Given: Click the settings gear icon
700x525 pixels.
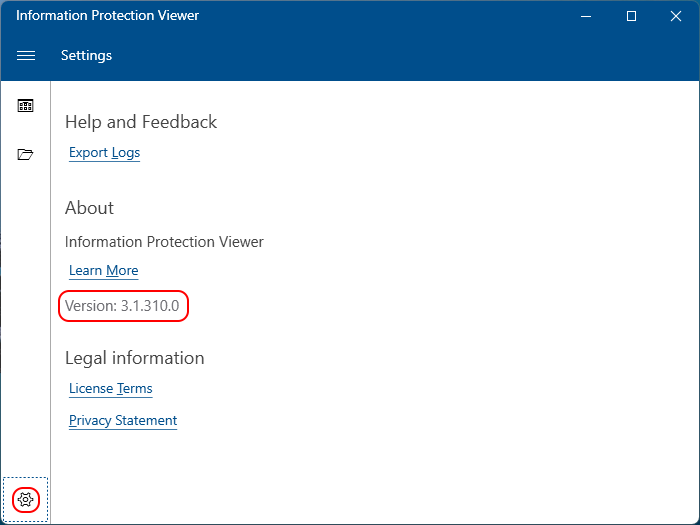Looking at the screenshot, I should tap(25, 499).
